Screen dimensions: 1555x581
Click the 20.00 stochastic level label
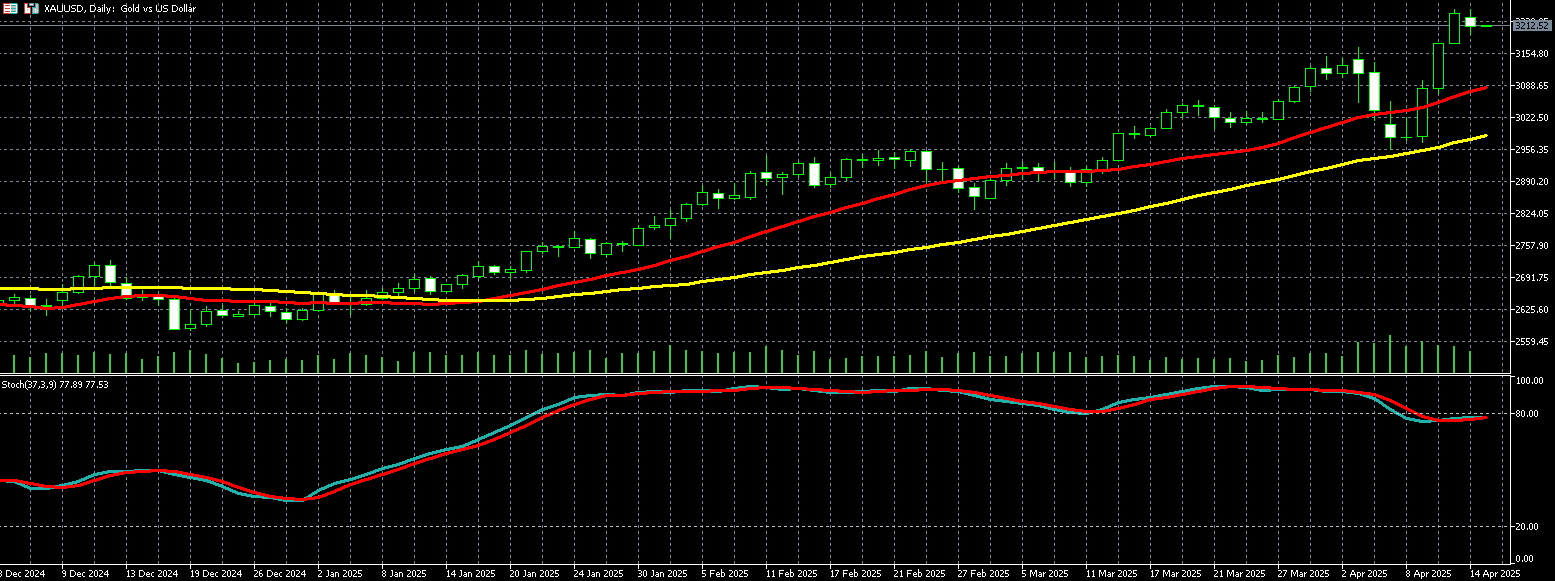tap(1527, 527)
